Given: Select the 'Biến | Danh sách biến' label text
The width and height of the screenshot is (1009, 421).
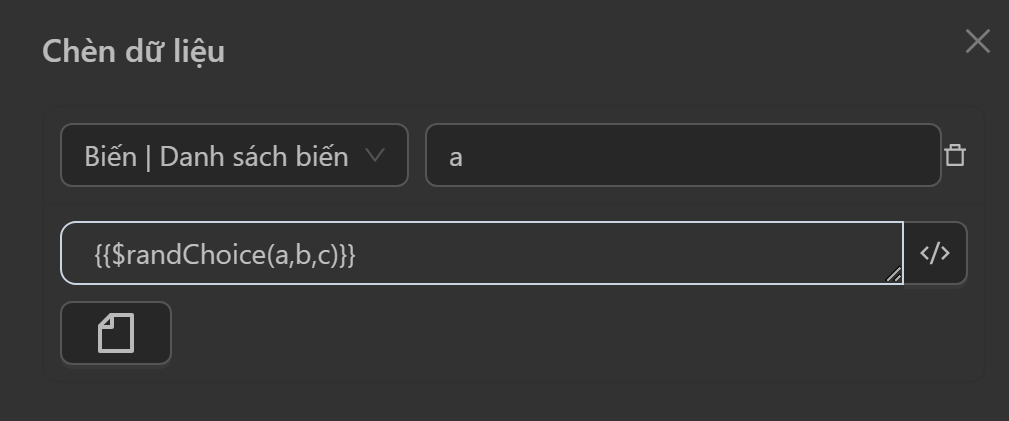Looking at the screenshot, I should [x=216, y=156].
